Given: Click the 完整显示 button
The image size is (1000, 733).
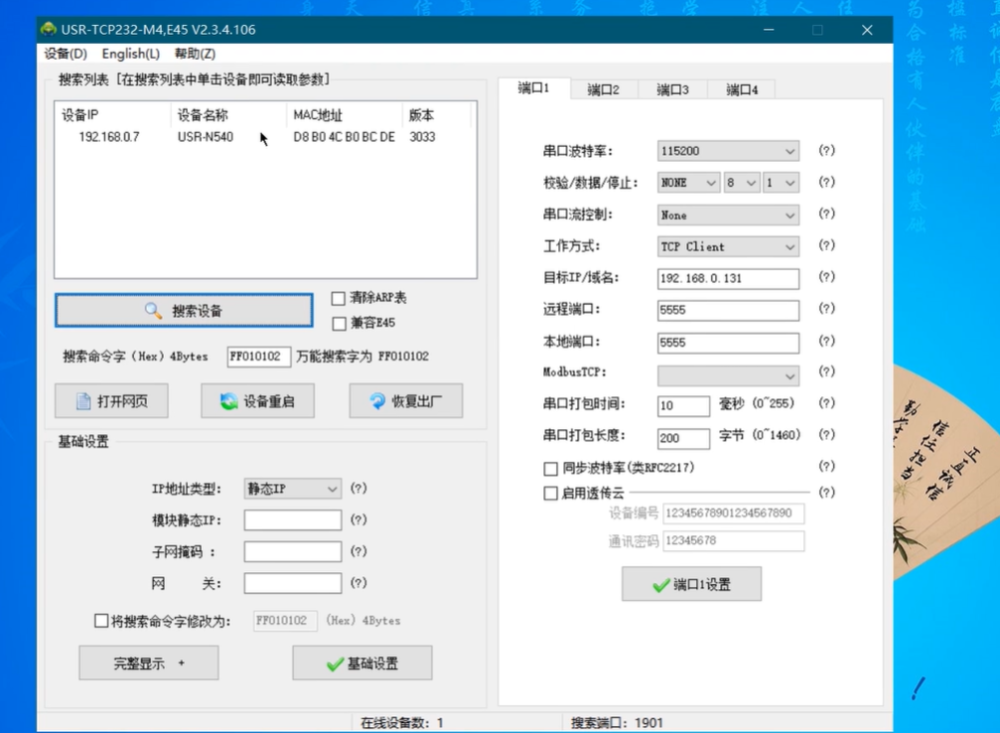Looking at the screenshot, I should pos(148,663).
